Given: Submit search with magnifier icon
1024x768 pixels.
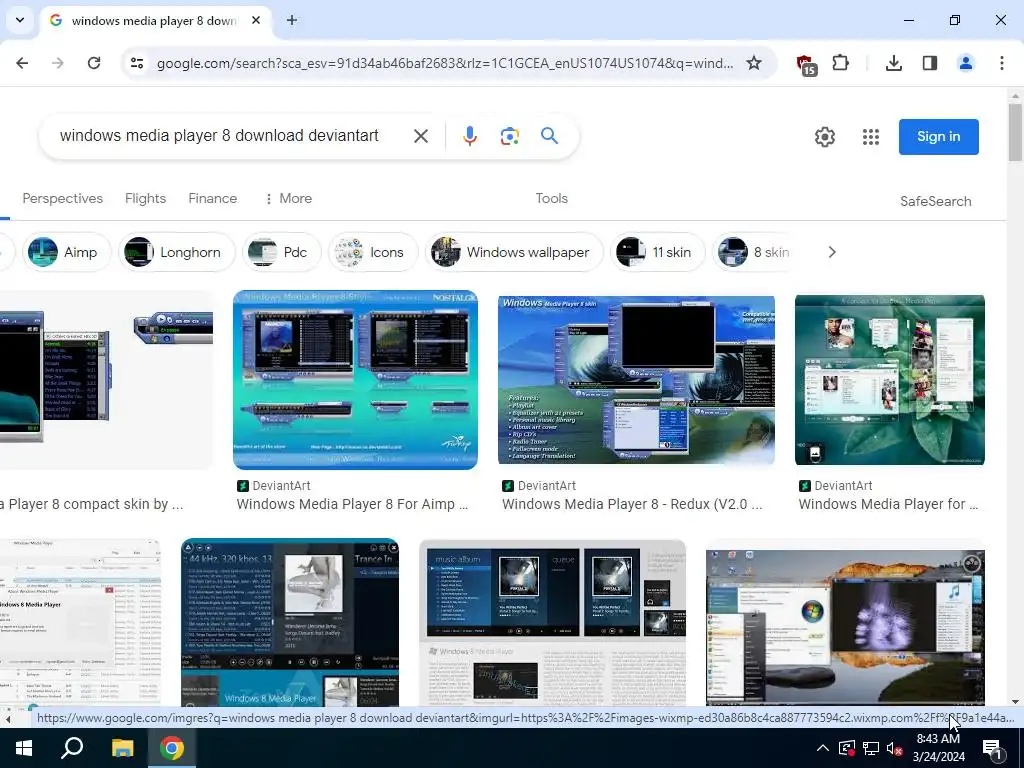Looking at the screenshot, I should [549, 136].
